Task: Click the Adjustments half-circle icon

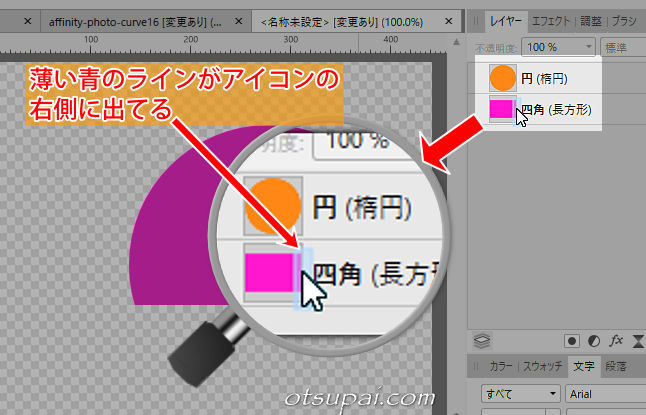Action: (593, 340)
